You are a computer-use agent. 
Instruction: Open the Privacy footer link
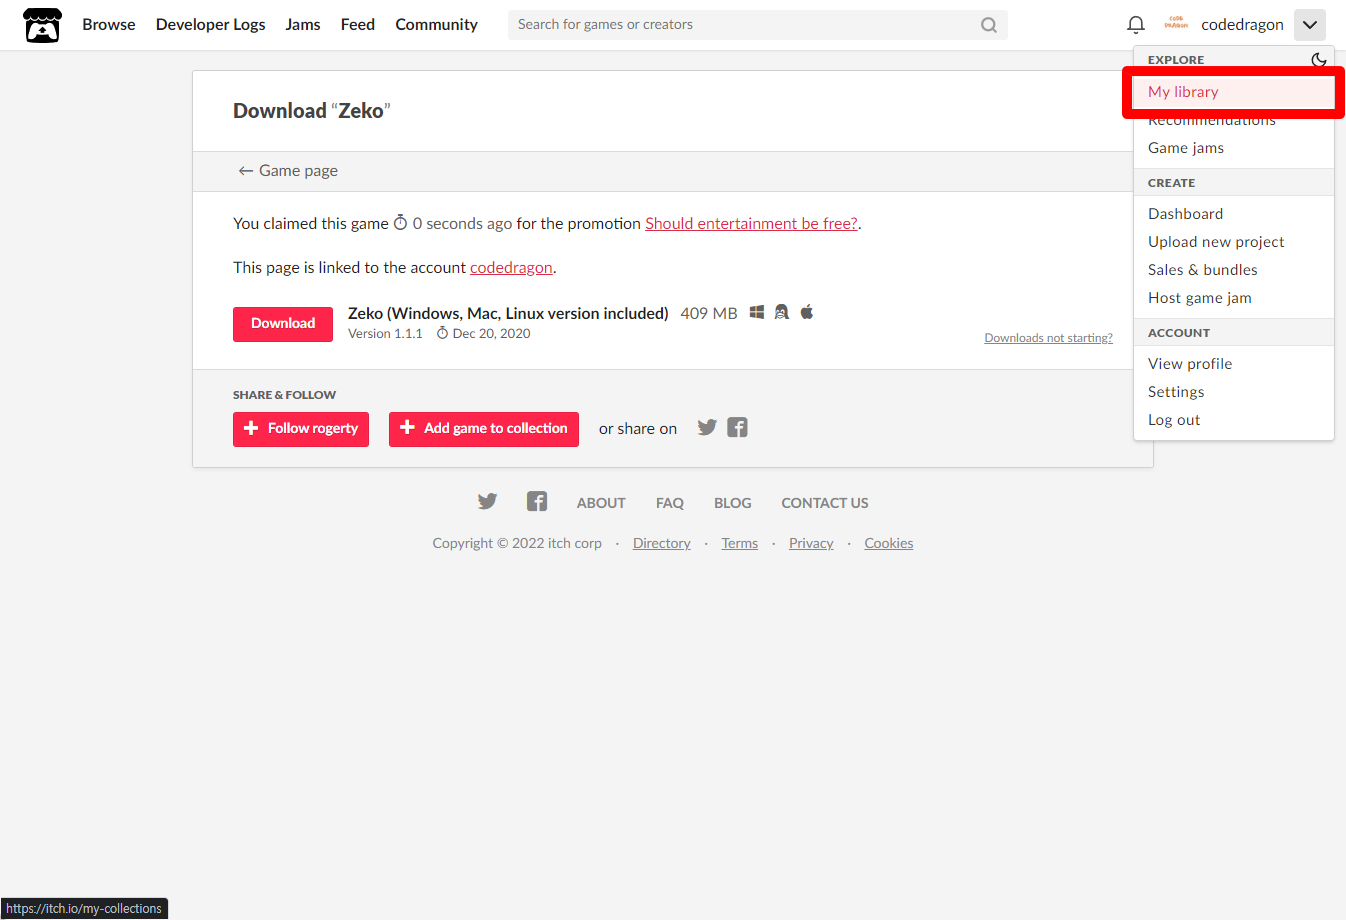tap(811, 543)
